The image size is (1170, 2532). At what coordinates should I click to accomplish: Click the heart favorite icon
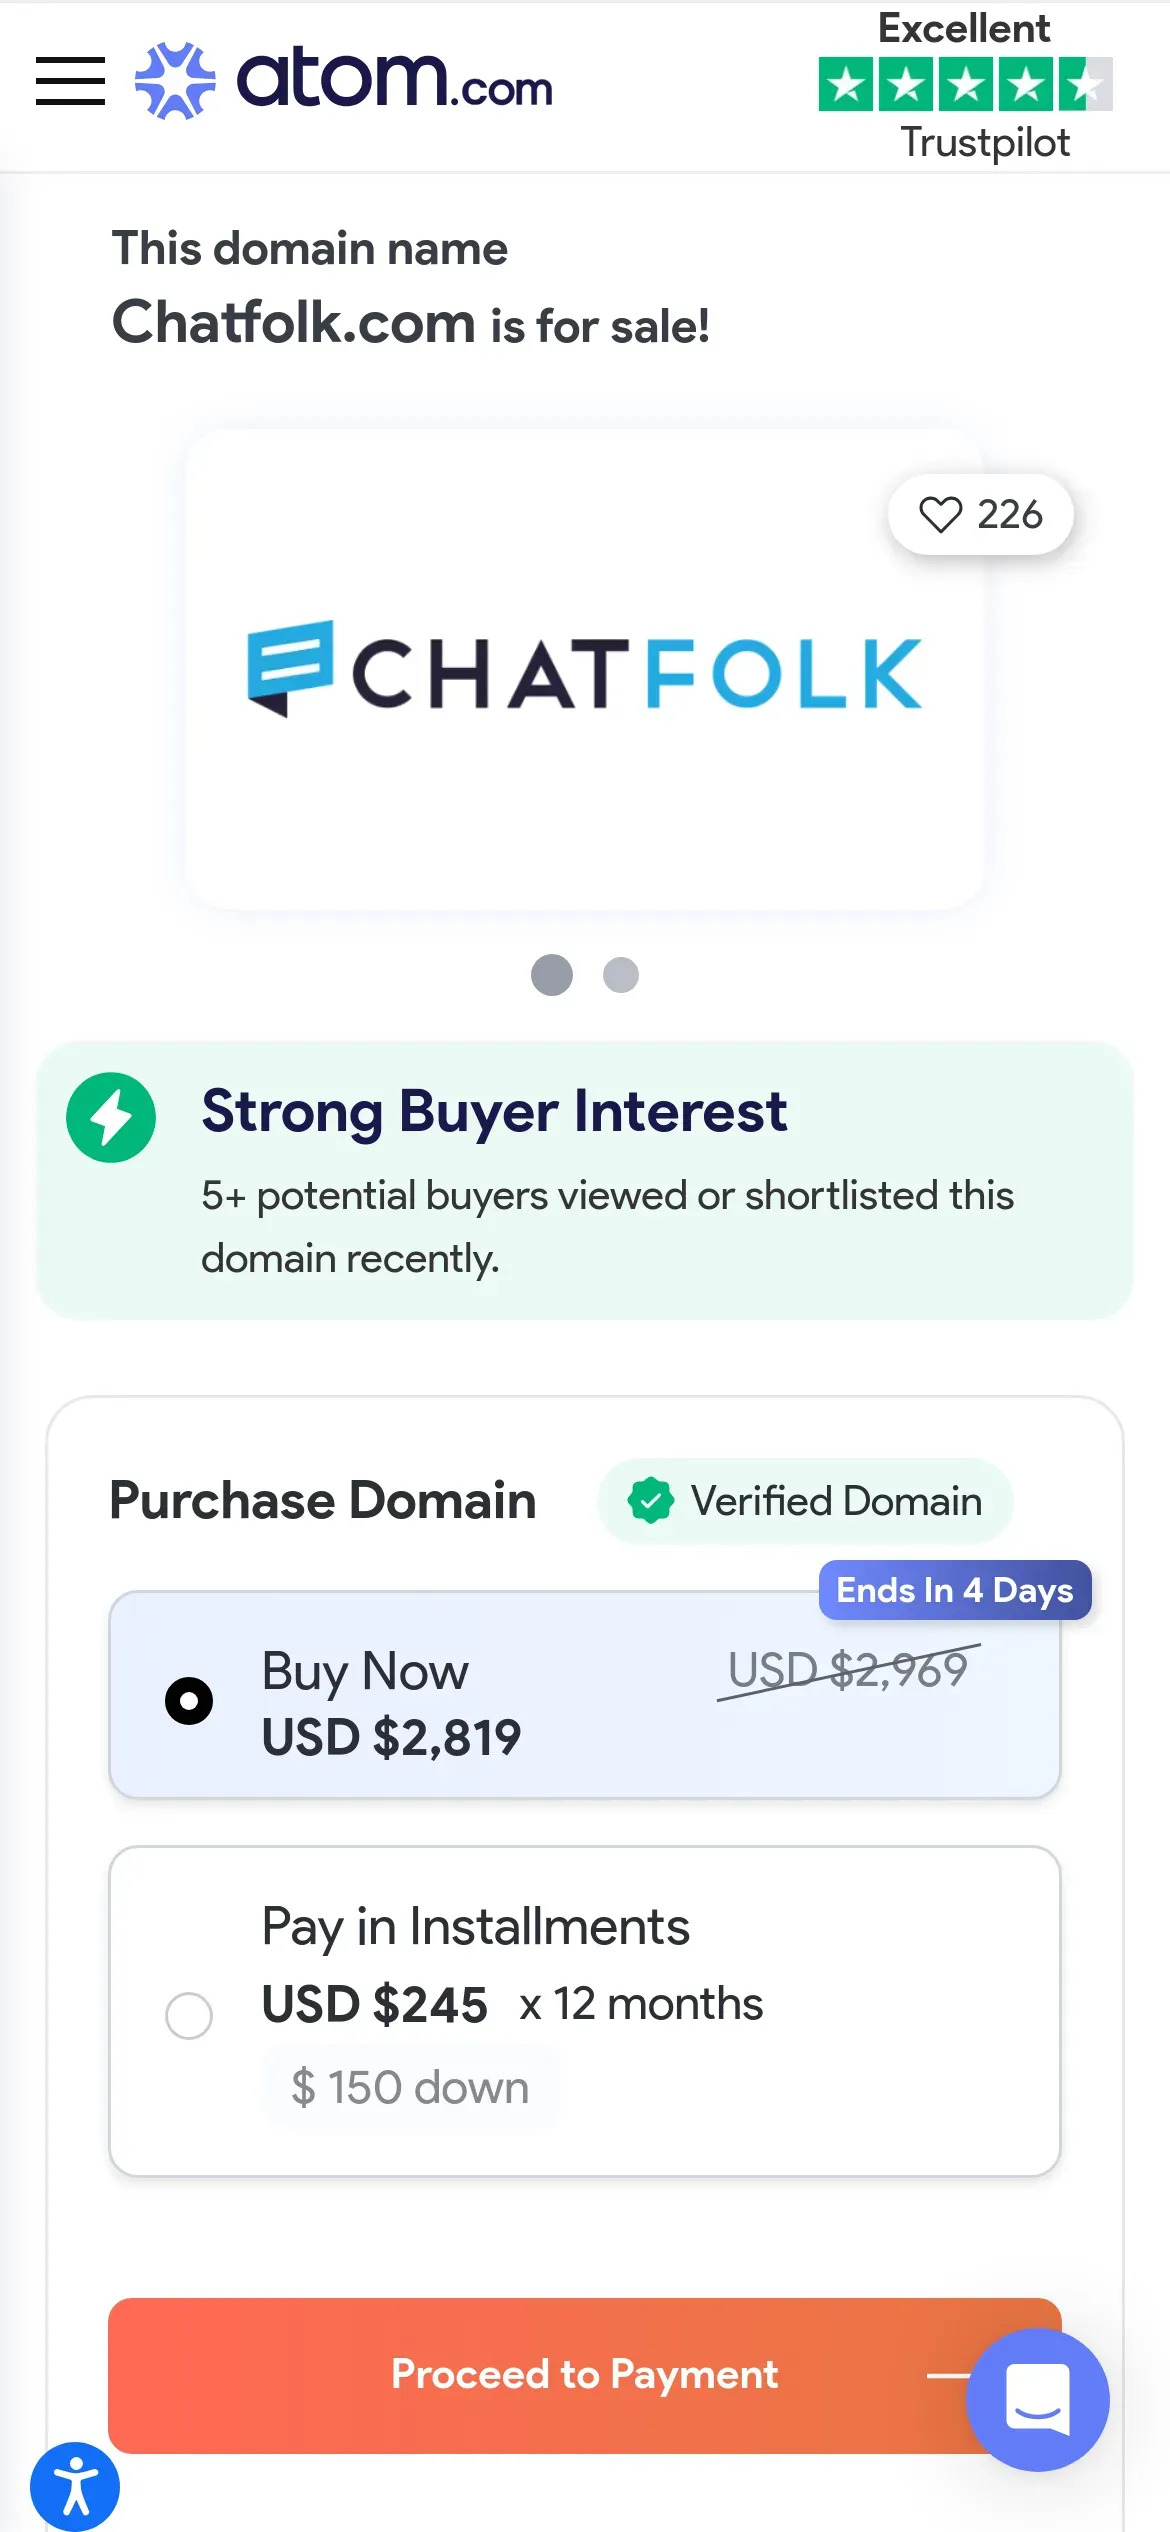(940, 515)
